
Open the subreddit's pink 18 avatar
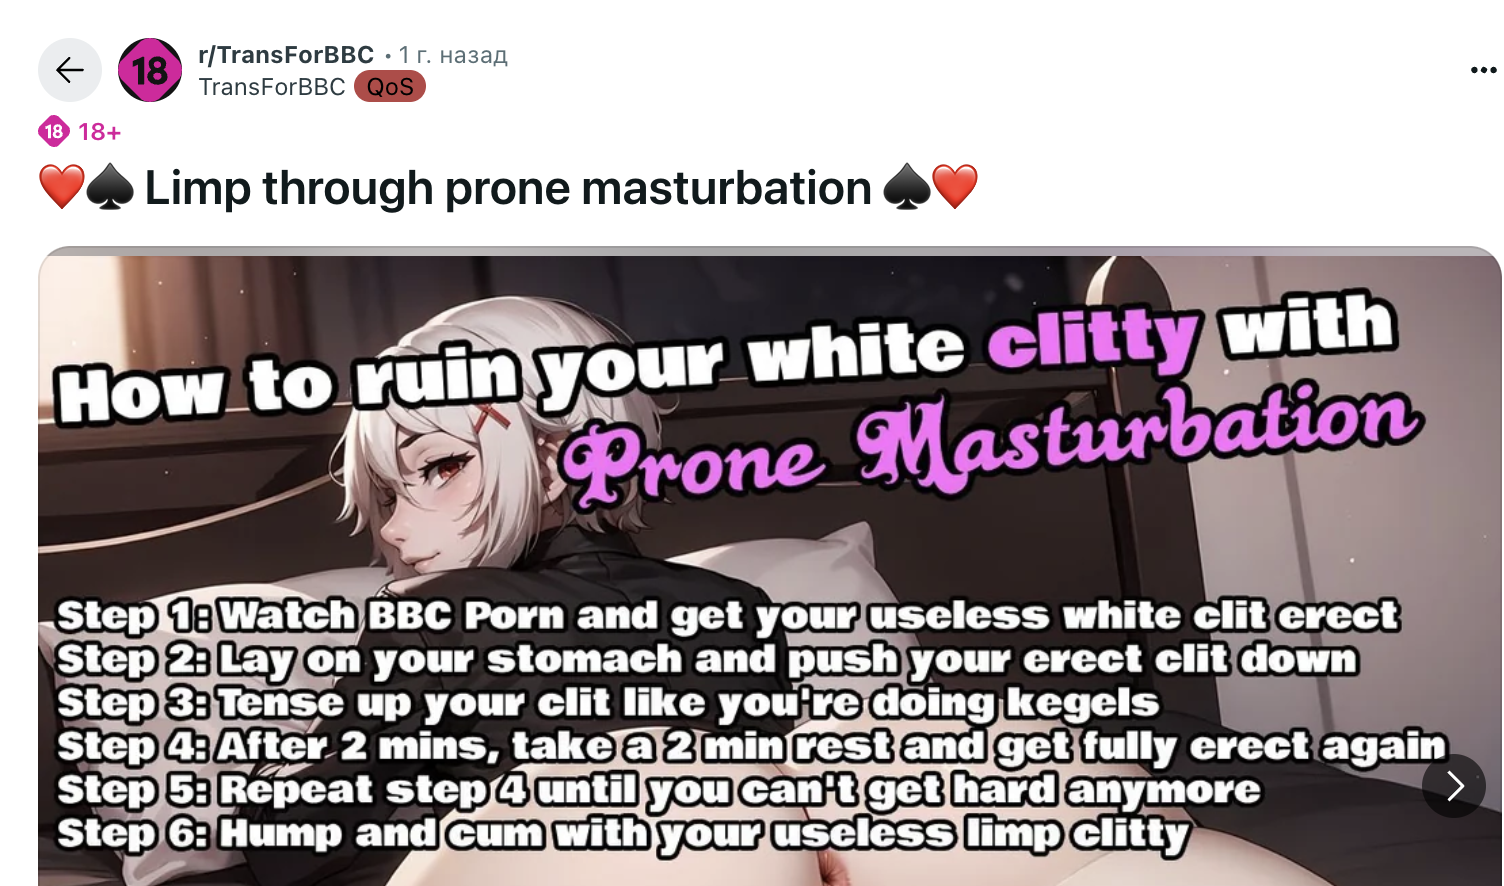150,70
